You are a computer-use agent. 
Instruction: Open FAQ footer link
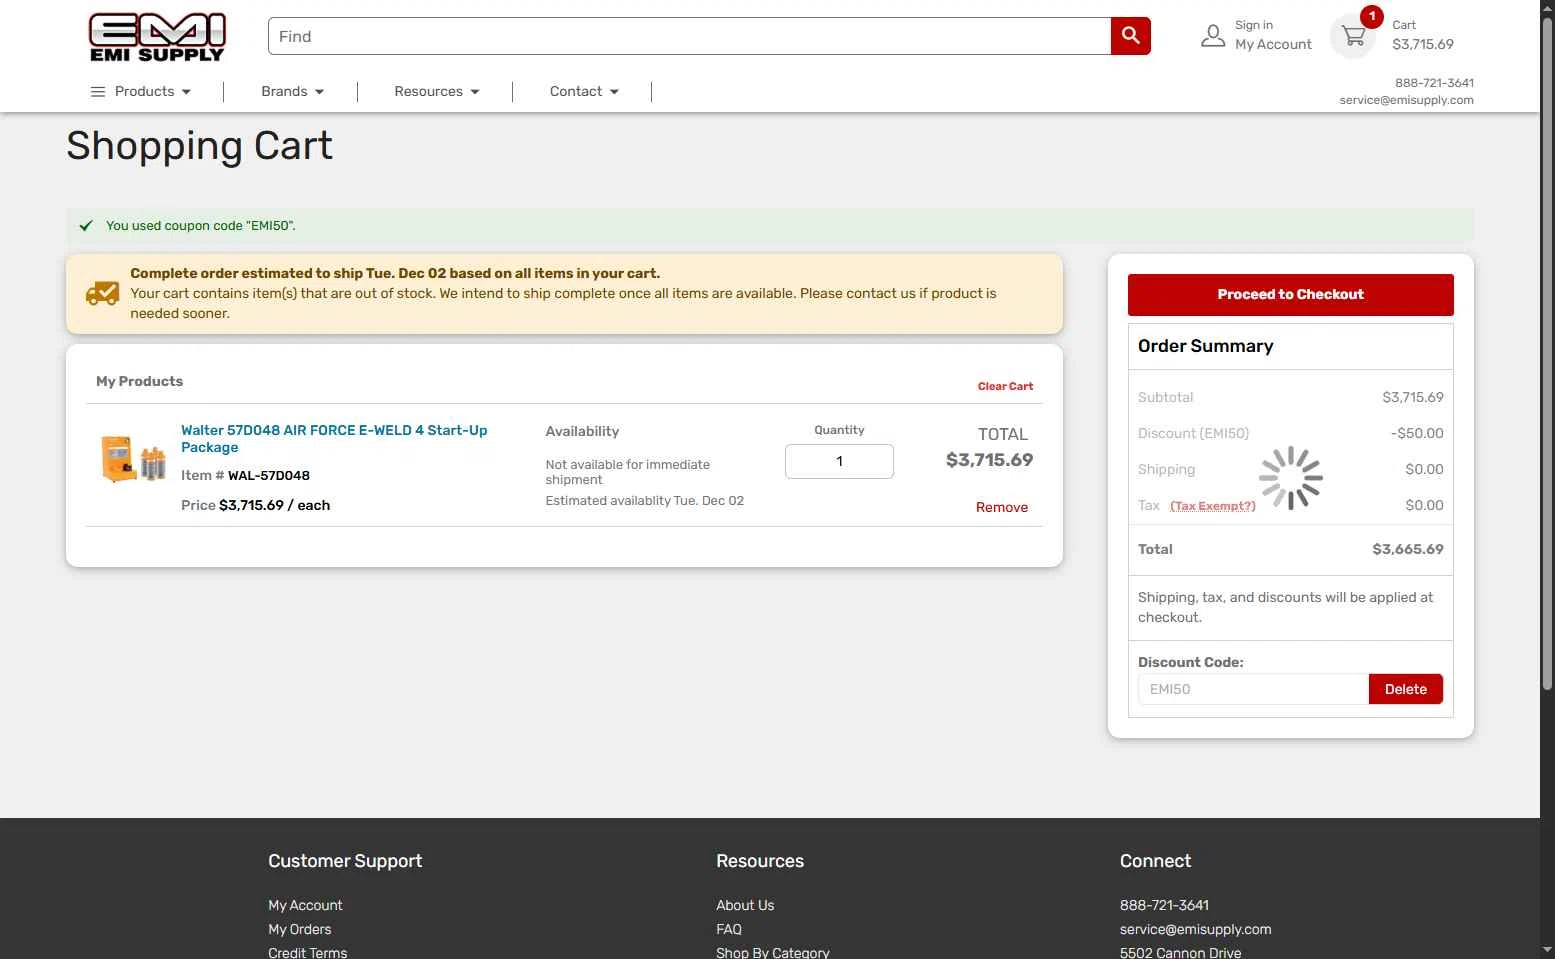729,929
